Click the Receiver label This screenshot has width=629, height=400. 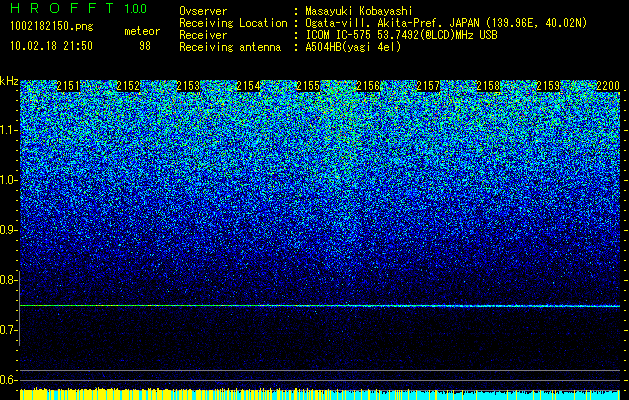203,35
